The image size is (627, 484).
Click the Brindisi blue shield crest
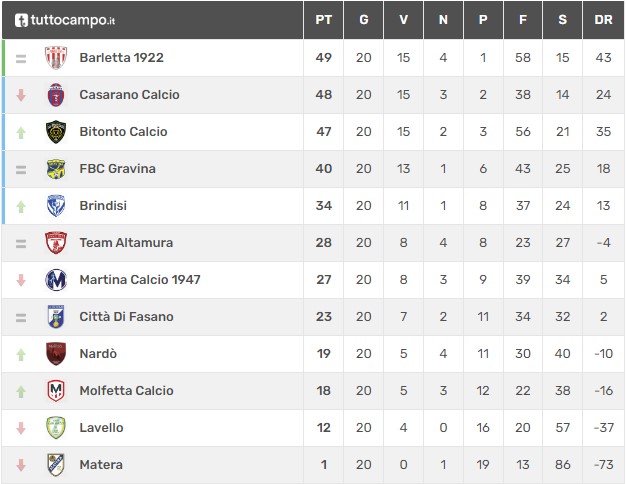[56, 206]
